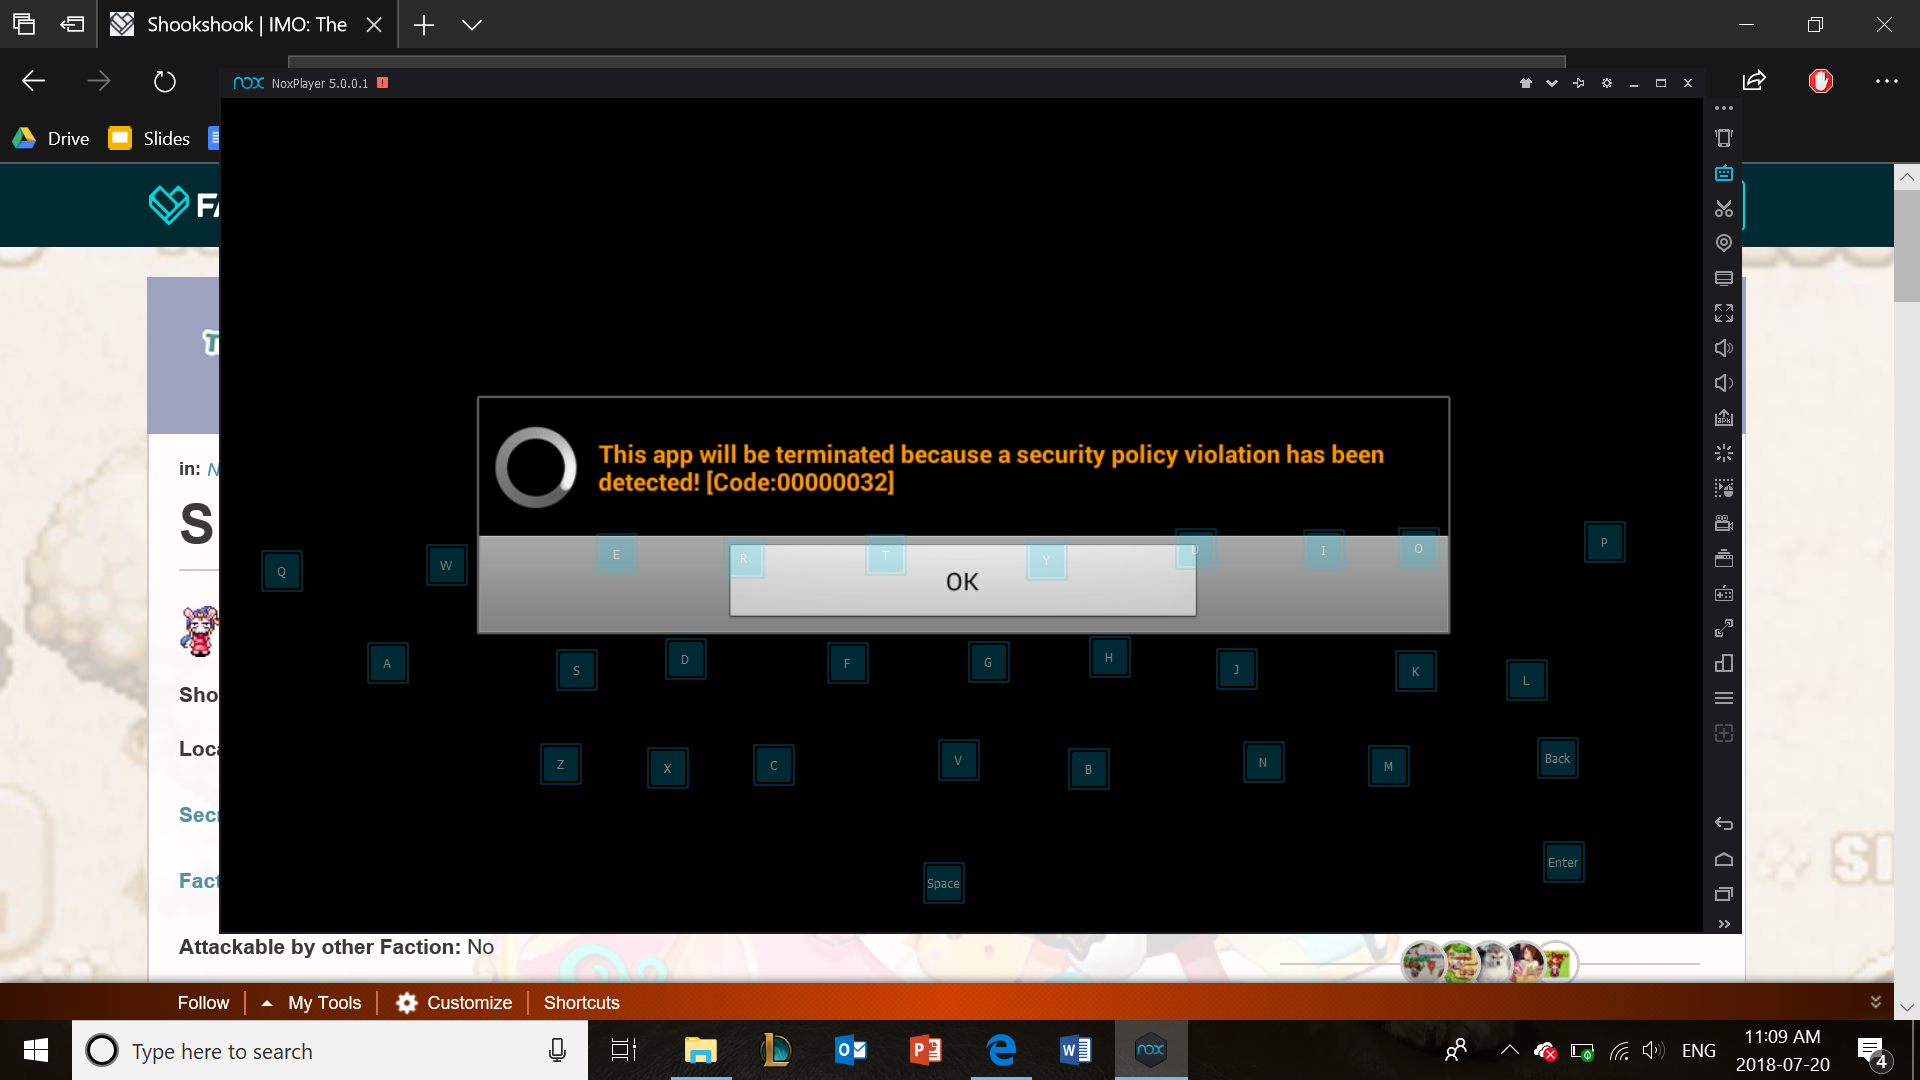Image resolution: width=1920 pixels, height=1080 pixels.
Task: Click the Install APK icon
Action: (x=1723, y=418)
